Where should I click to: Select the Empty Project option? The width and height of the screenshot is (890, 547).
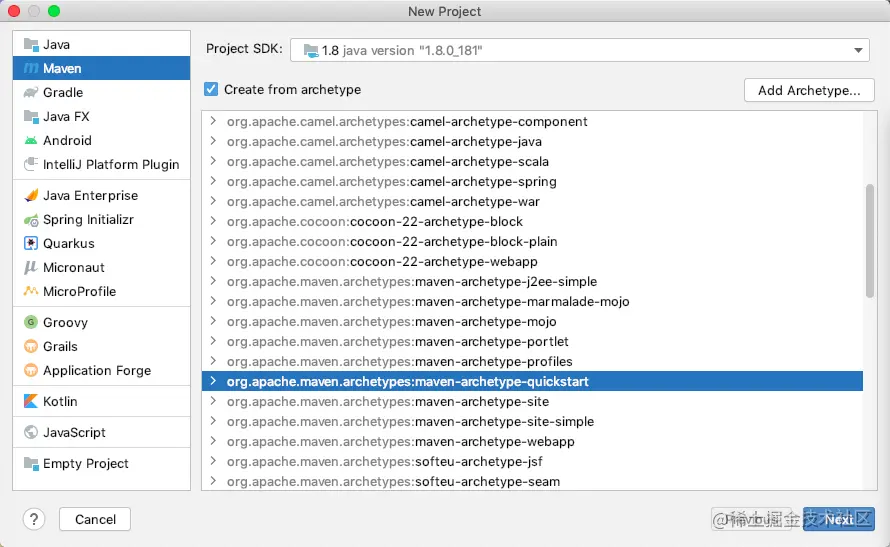click(x=85, y=464)
